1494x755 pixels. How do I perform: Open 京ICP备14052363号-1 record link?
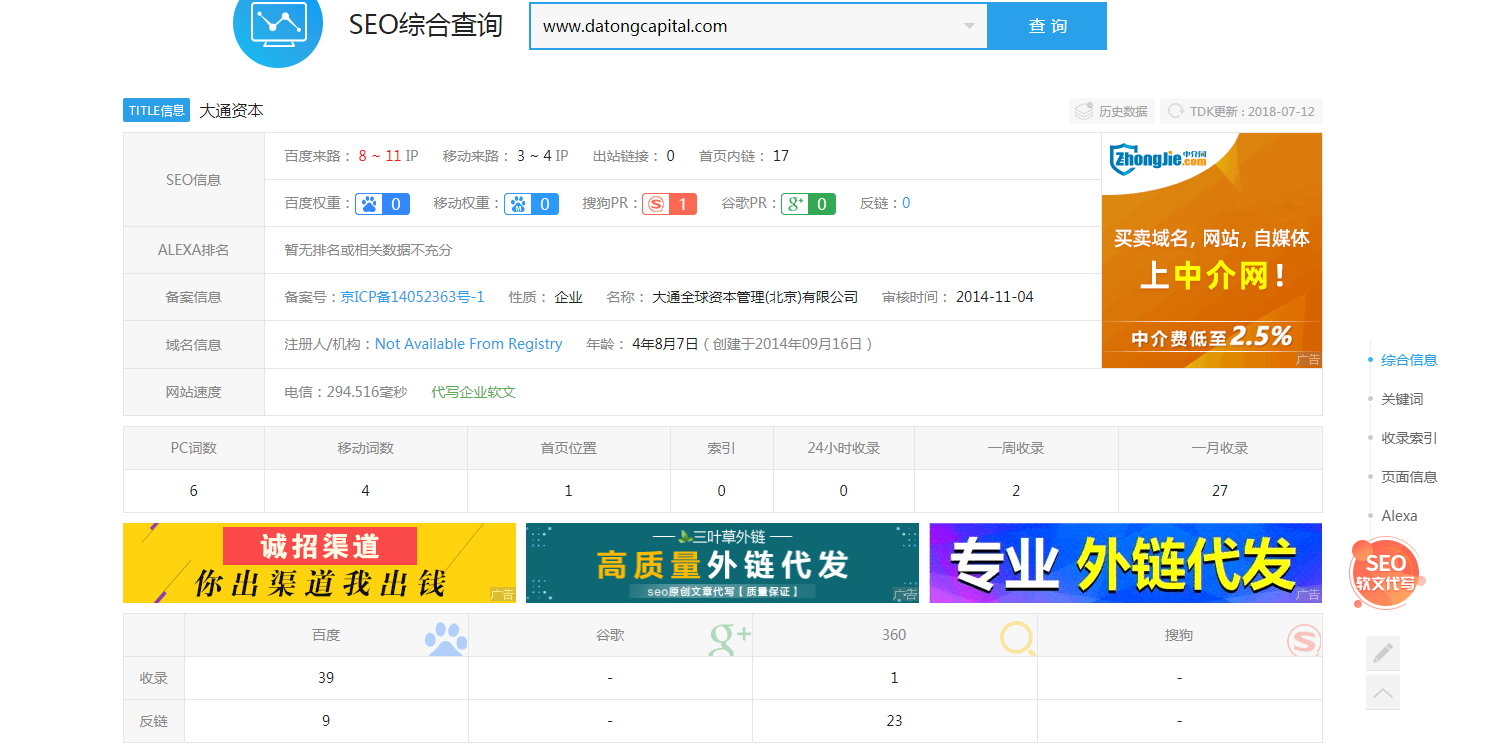click(x=412, y=297)
